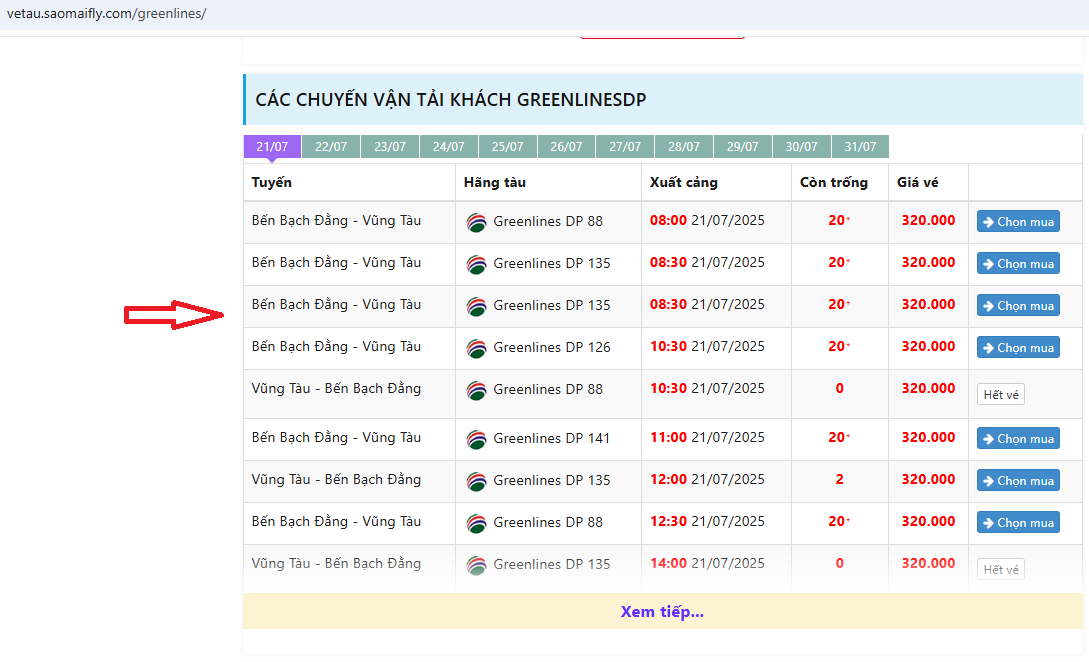Click the remaining seats value 2

(840, 479)
